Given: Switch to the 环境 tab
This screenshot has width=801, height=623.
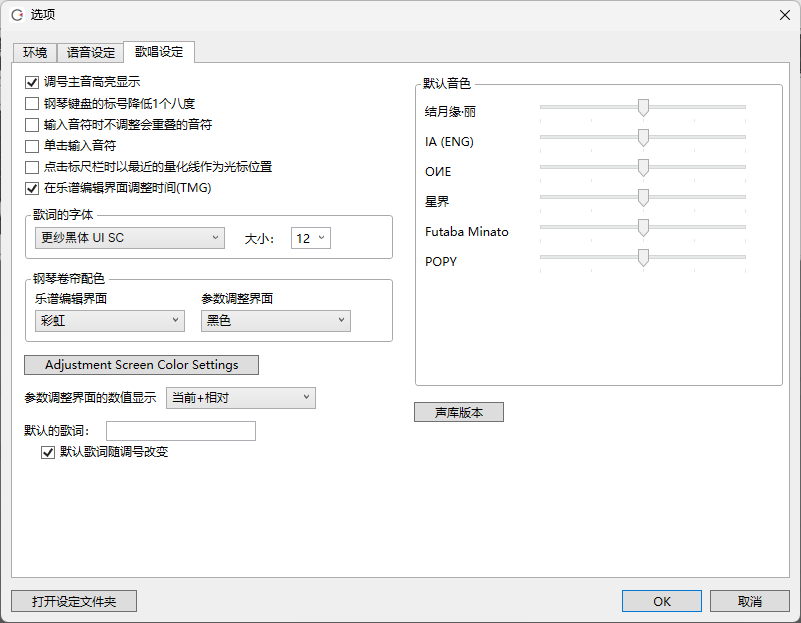Looking at the screenshot, I should [35, 53].
